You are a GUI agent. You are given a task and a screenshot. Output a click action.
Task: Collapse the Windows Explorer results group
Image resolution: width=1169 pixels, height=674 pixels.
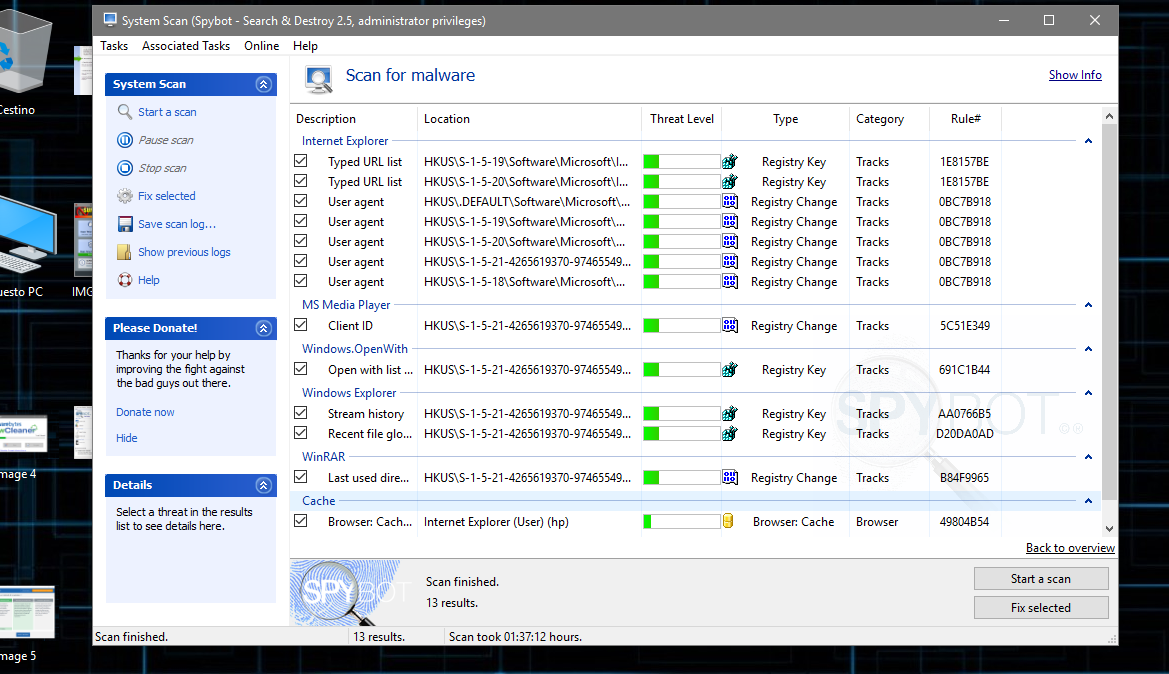tap(1088, 393)
